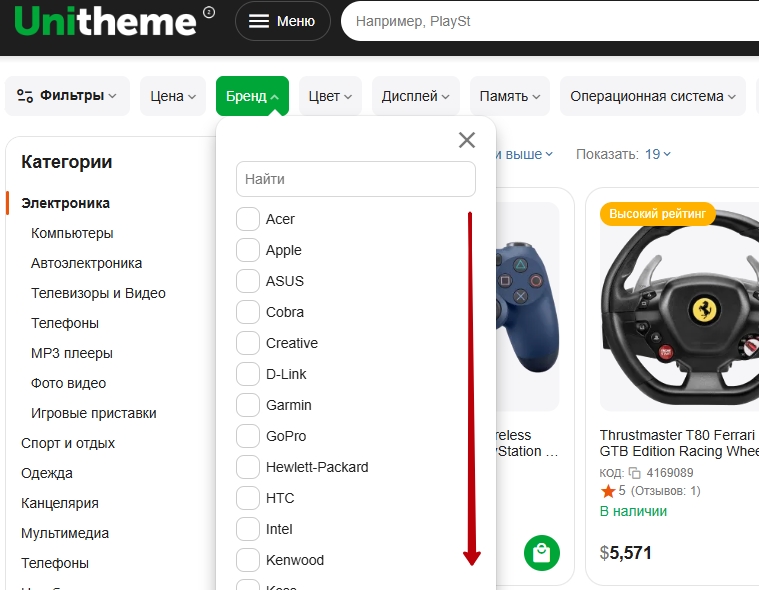This screenshot has height=590, width=759.
Task: Select Hewlett-Packard brand checkbox
Action: 248,467
